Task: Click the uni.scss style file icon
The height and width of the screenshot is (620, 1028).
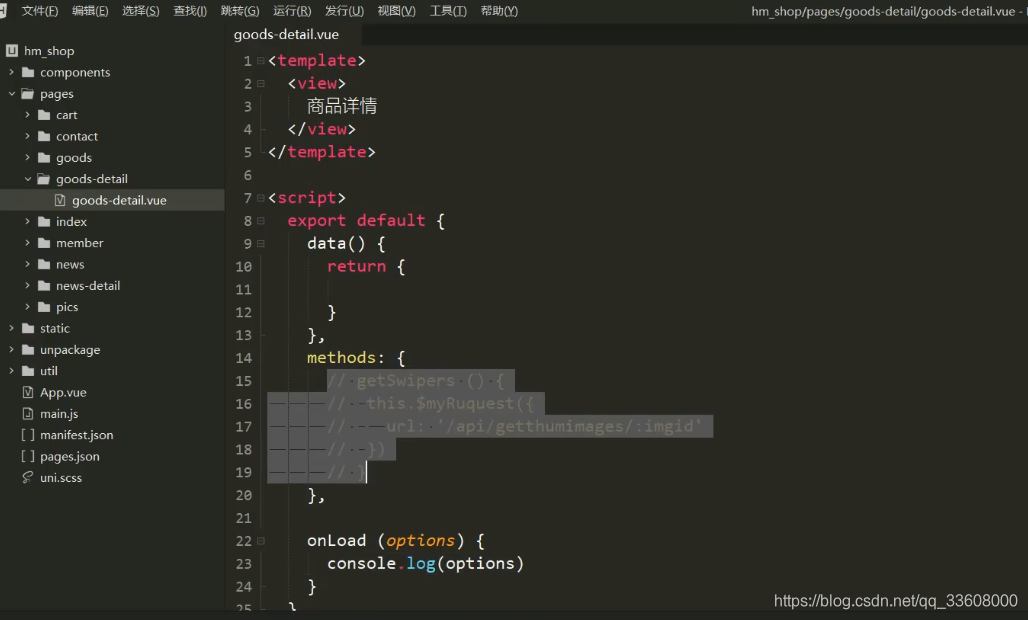Action: (x=28, y=477)
